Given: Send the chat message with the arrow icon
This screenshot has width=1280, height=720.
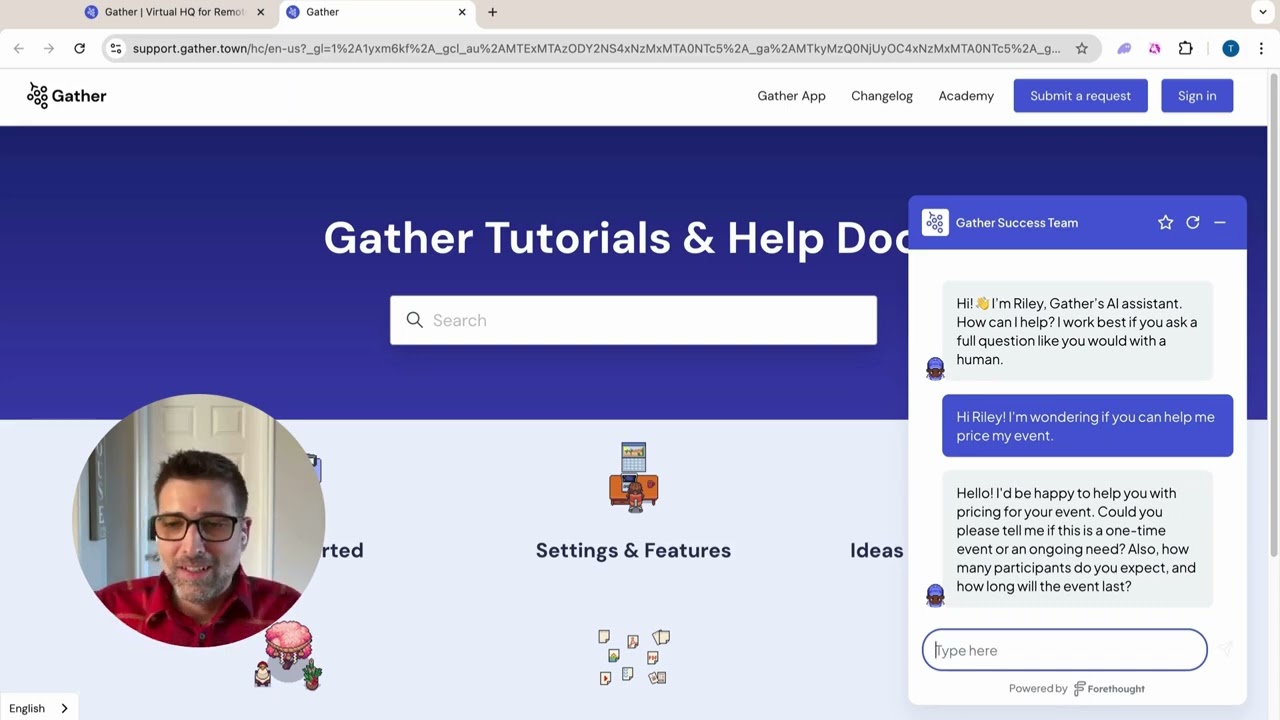Looking at the screenshot, I should click(x=1225, y=650).
